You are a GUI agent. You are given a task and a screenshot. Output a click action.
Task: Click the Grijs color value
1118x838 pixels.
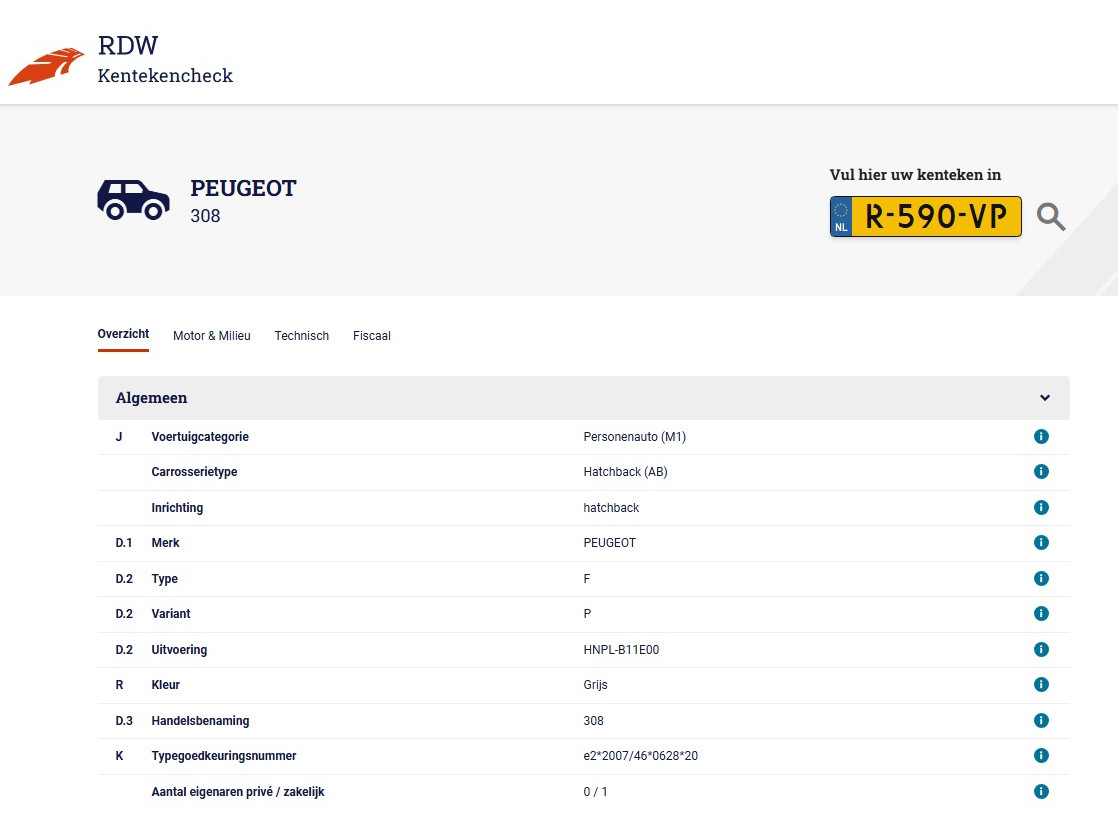pyautogui.click(x=595, y=685)
